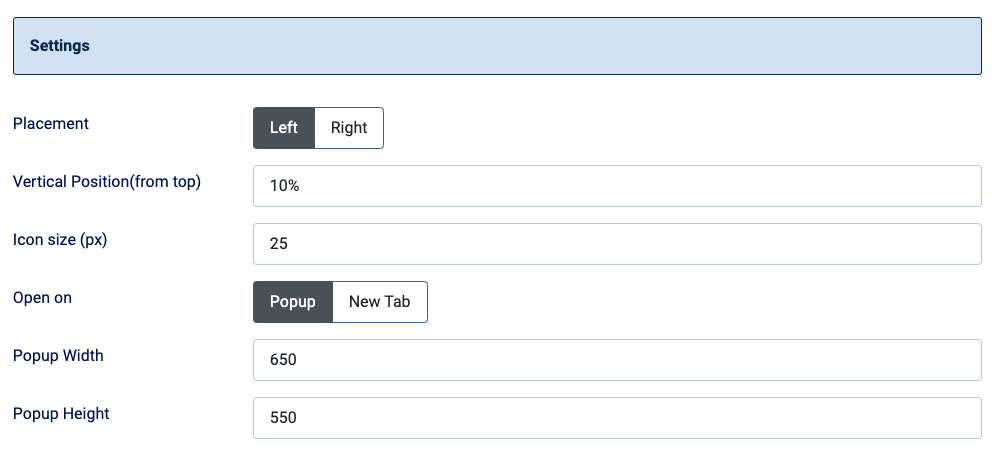The height and width of the screenshot is (462, 1003).
Task: Select Right placement option
Action: [349, 128]
